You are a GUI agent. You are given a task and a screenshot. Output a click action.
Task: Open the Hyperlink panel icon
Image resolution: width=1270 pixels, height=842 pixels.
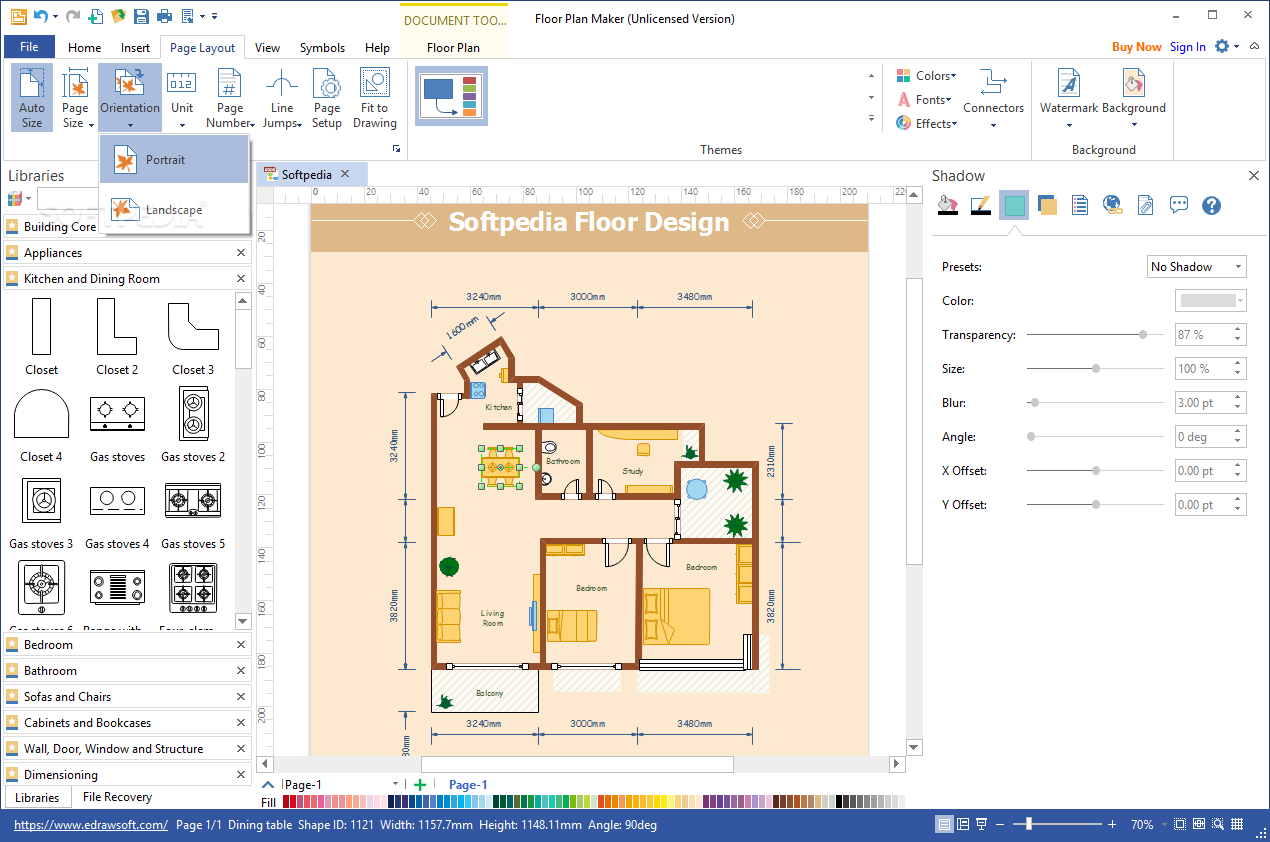tap(1112, 205)
